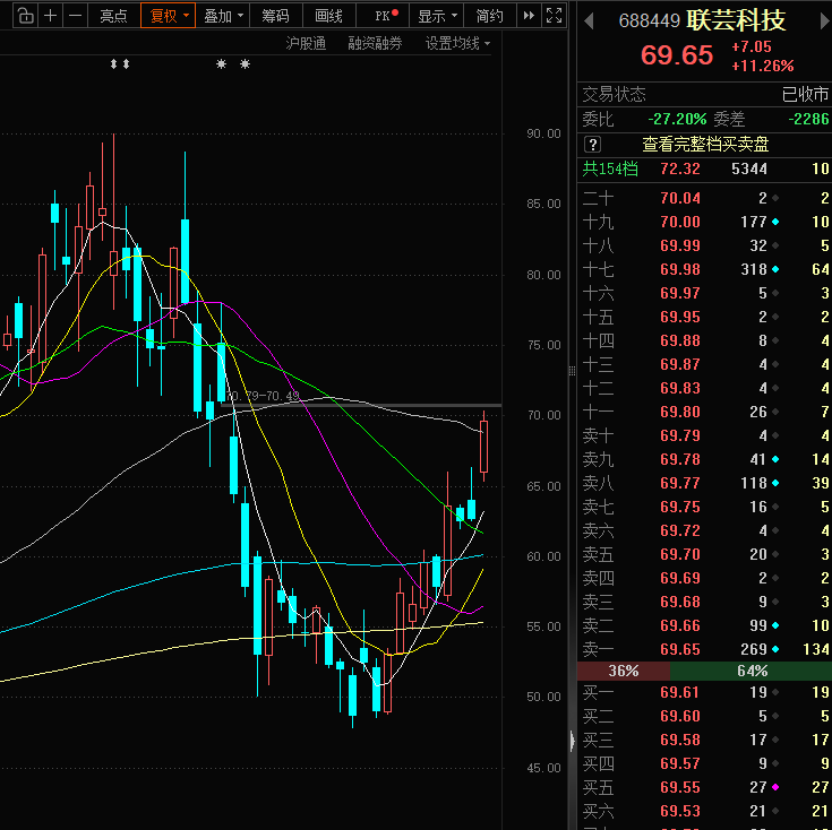The height and width of the screenshot is (830, 832).
Task: Click the green 64% sell ratio bar
Action: 751,671
